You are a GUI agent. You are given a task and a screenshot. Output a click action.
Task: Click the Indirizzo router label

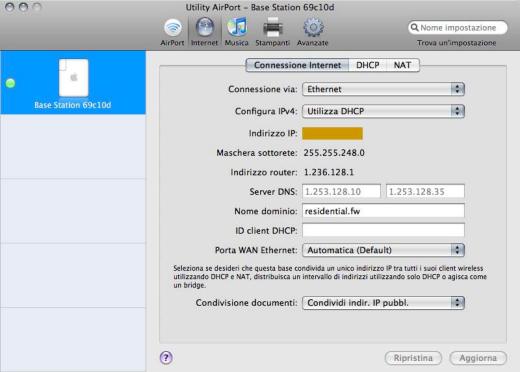point(264,172)
